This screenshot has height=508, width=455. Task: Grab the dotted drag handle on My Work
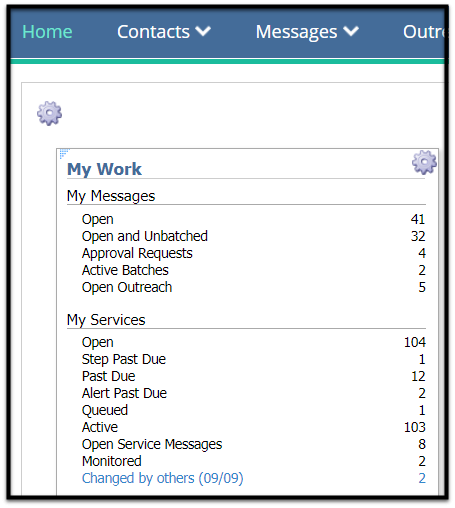click(x=64, y=154)
